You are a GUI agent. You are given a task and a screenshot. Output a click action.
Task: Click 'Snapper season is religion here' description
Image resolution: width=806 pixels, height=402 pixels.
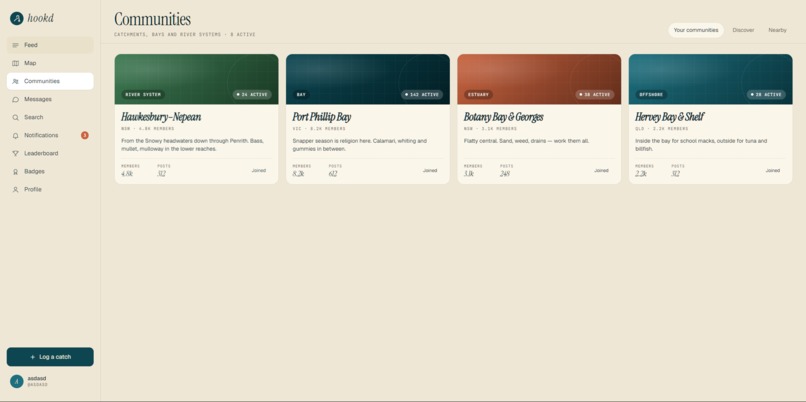[360, 145]
